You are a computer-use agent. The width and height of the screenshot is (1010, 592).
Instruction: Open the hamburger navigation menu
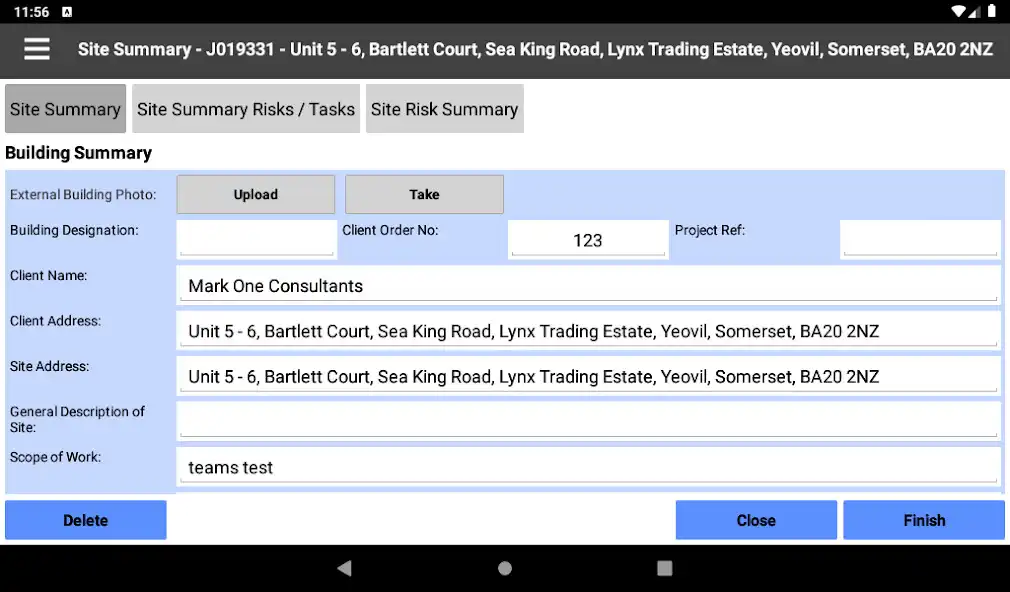click(37, 49)
